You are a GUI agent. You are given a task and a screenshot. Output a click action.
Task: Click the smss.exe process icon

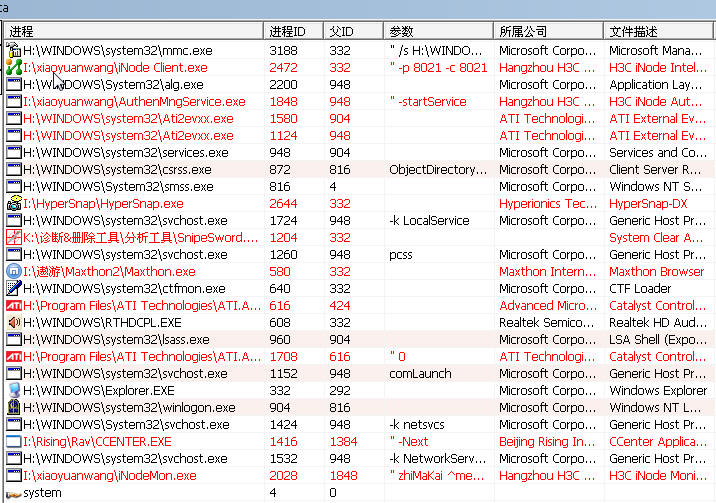(14, 187)
